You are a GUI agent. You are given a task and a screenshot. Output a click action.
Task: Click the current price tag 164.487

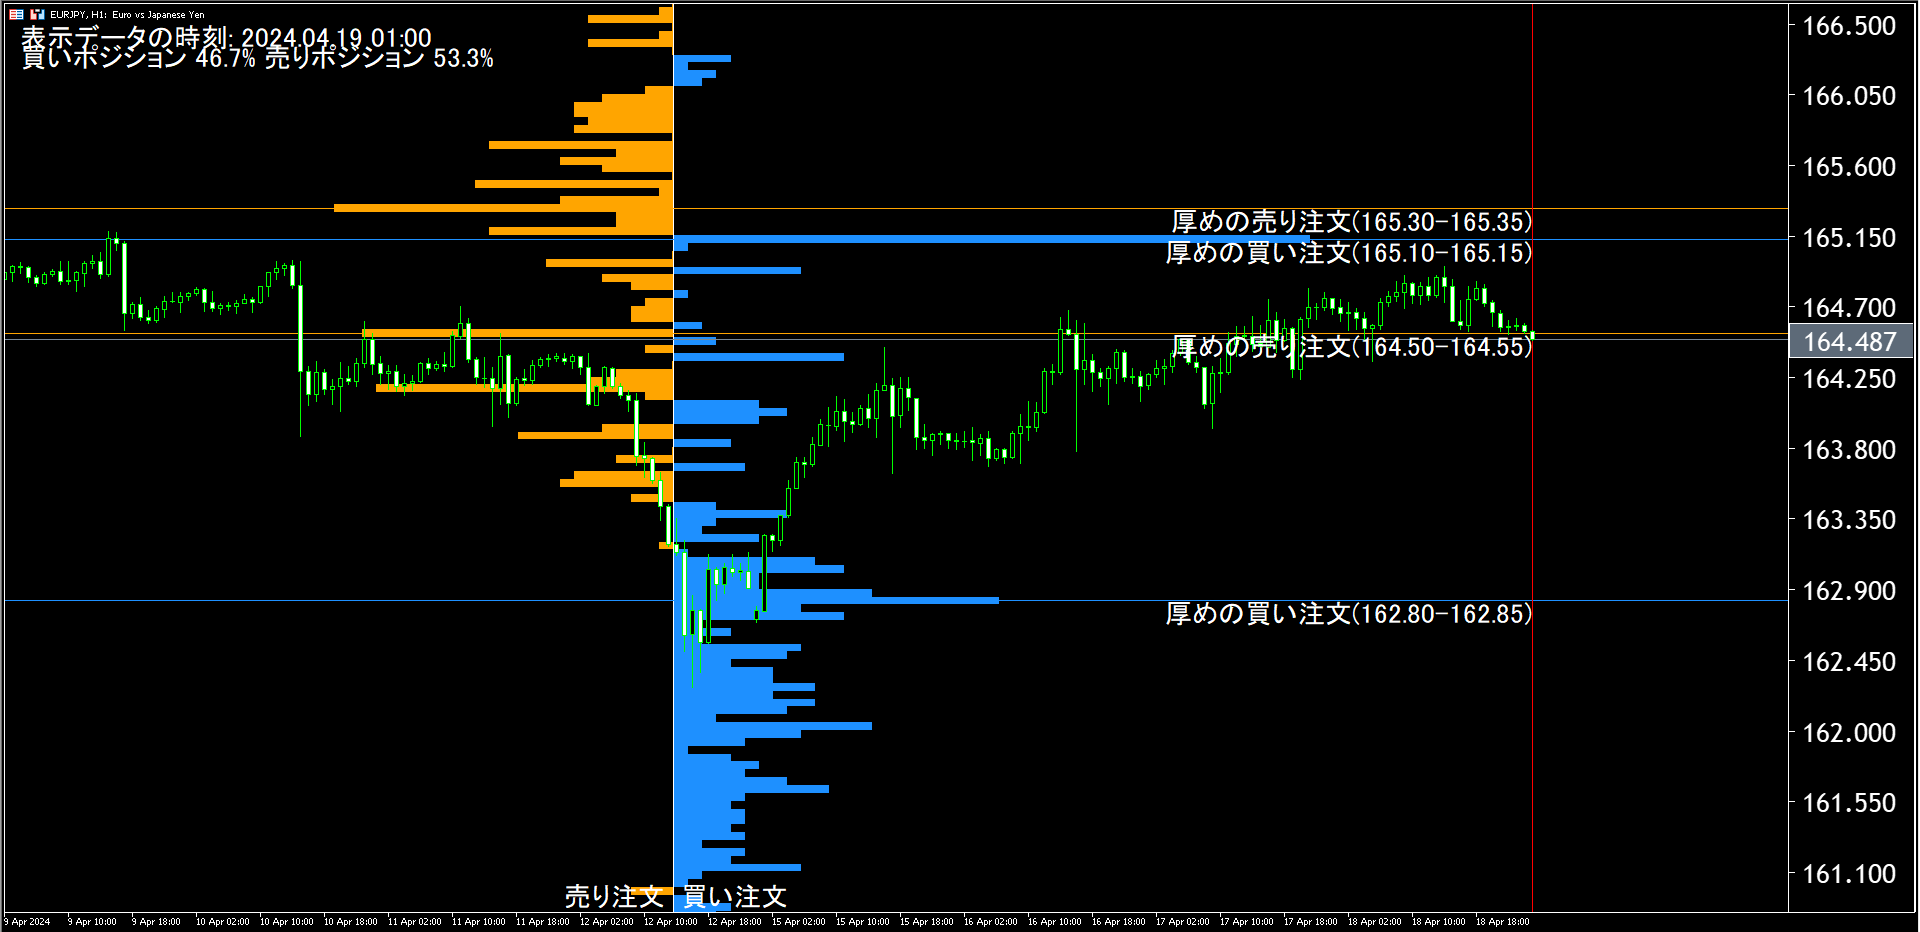tap(1850, 341)
